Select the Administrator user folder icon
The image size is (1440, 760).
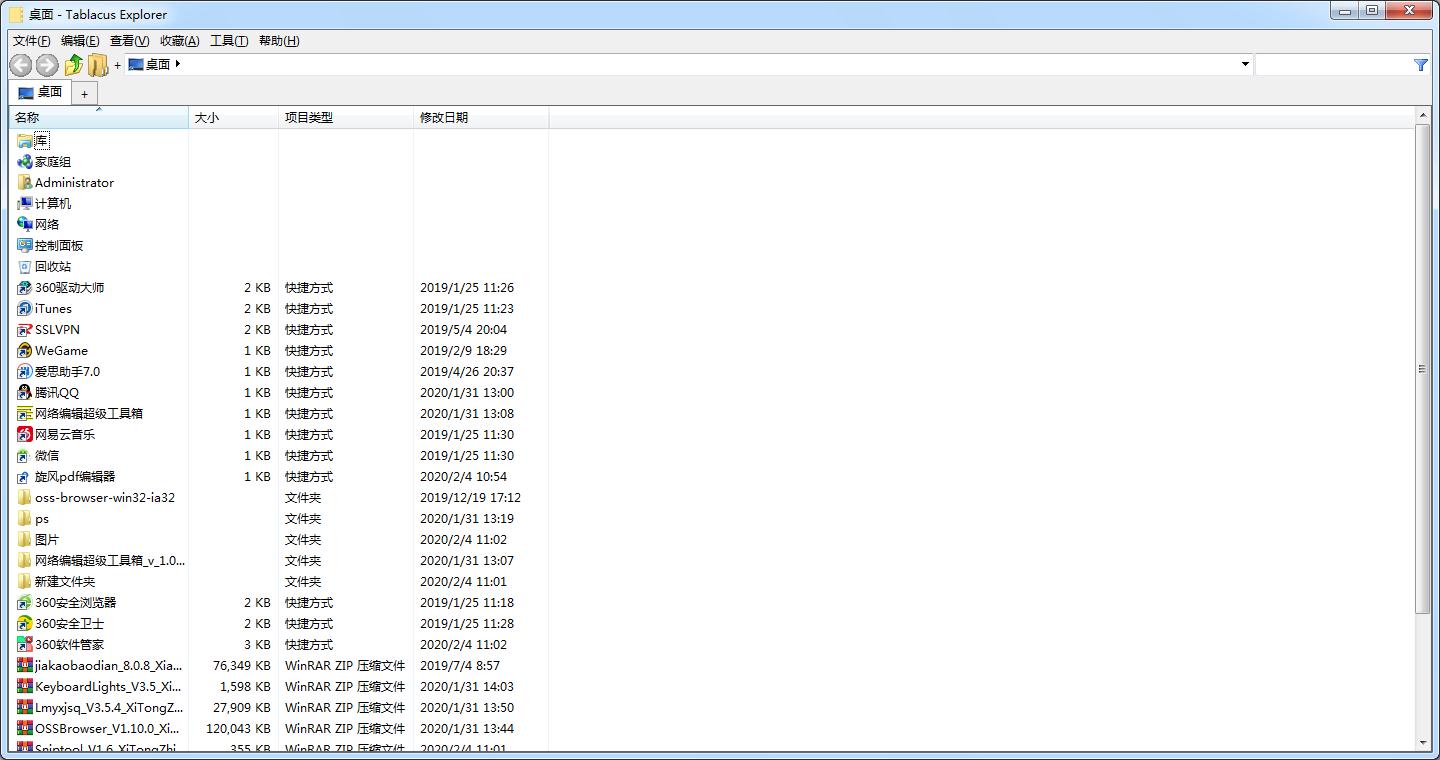(25, 183)
